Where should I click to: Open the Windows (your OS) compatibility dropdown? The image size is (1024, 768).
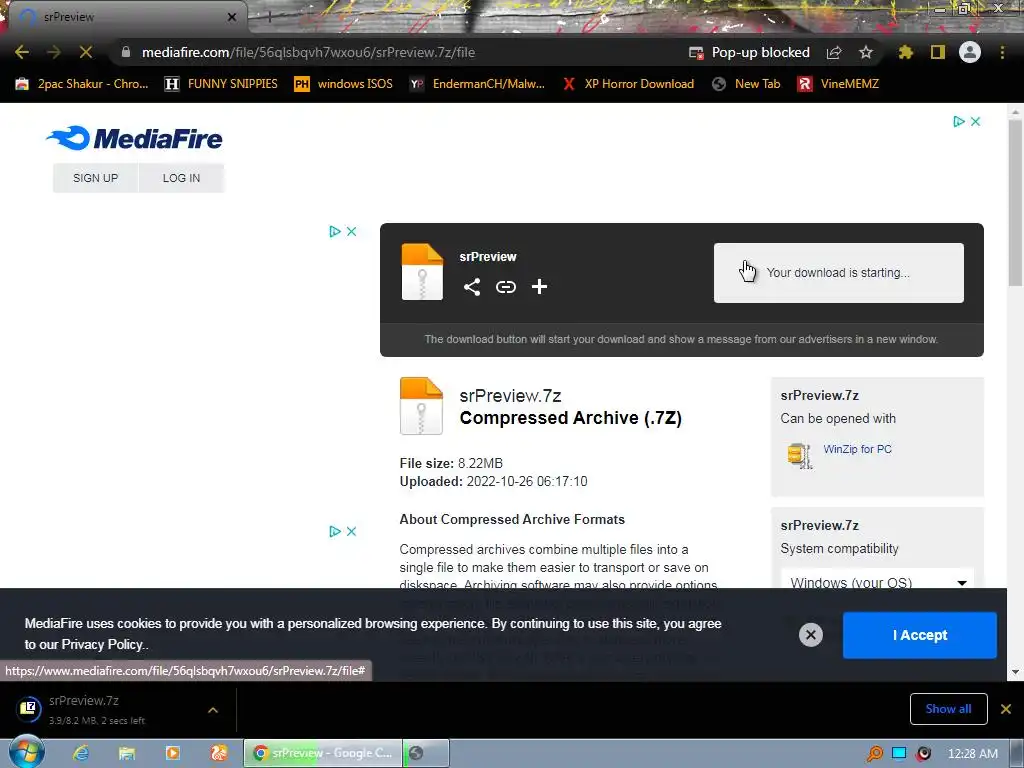tap(878, 582)
